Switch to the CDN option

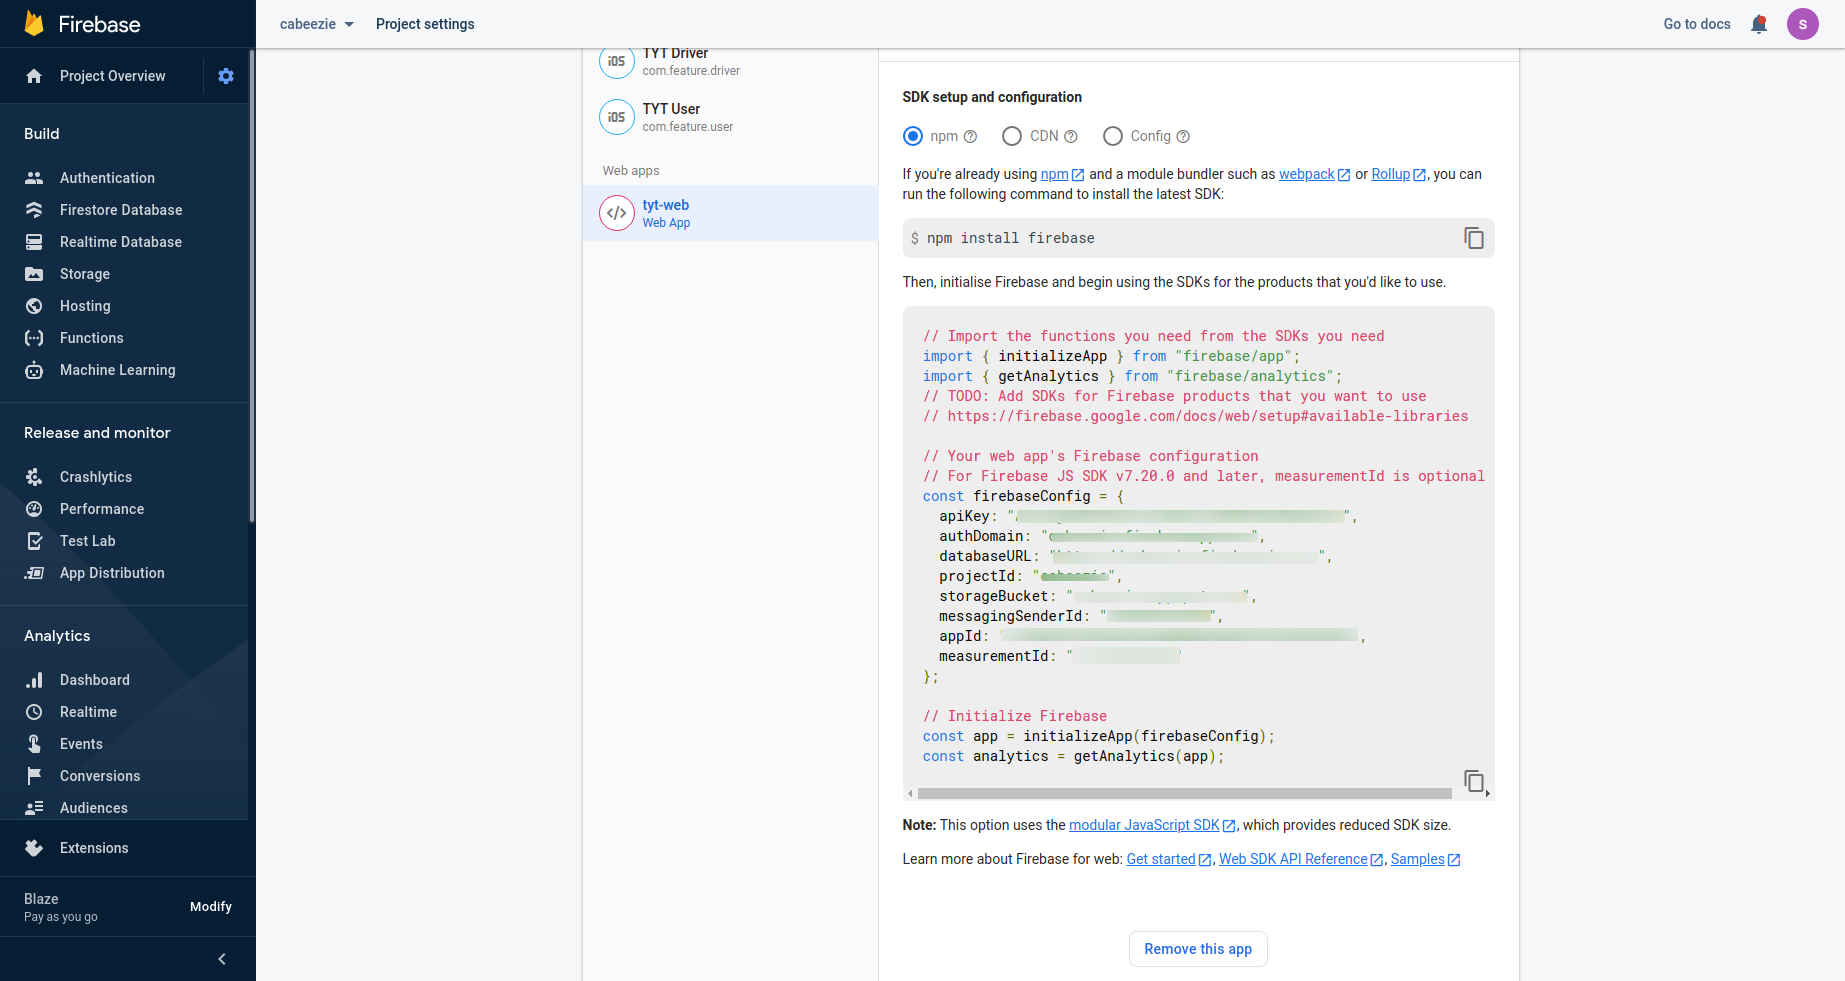click(1011, 136)
